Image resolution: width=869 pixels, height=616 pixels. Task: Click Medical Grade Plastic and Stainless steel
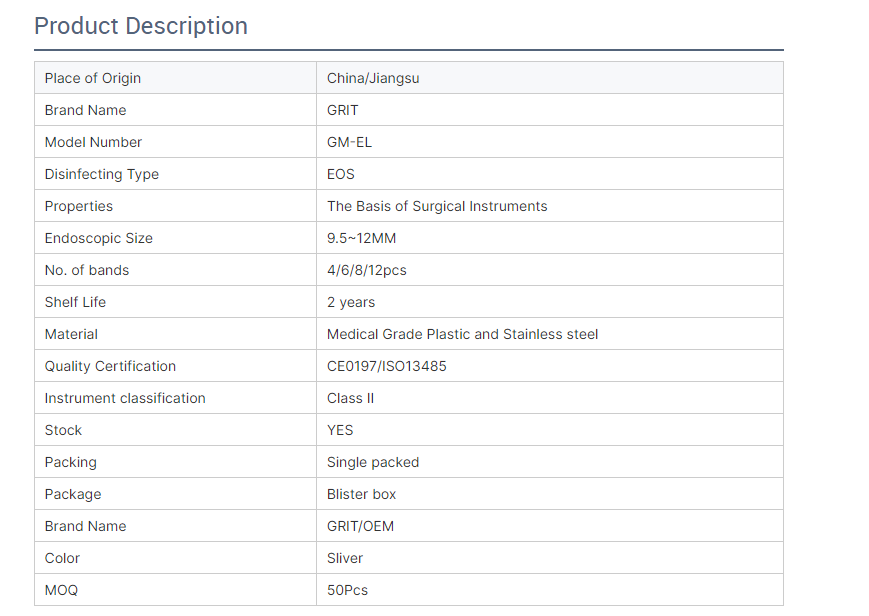462,334
